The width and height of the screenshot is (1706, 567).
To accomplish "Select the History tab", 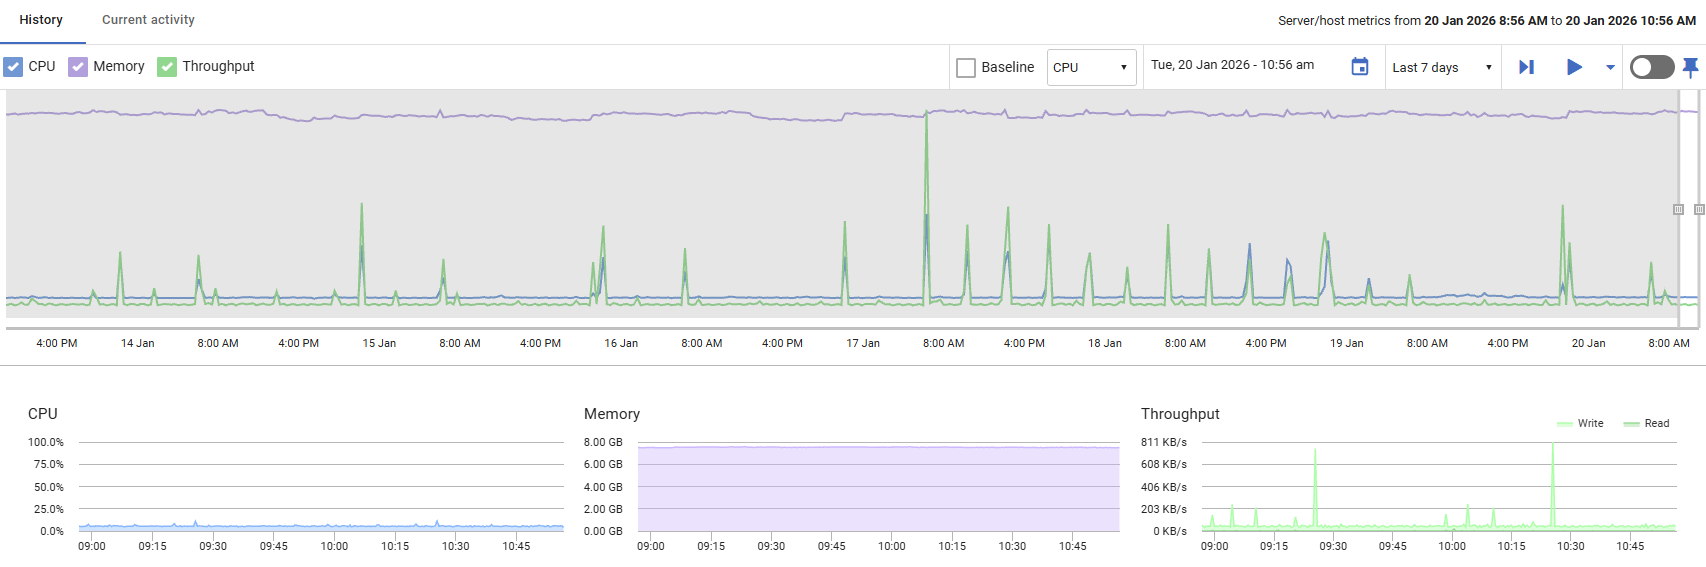I will 41,20.
